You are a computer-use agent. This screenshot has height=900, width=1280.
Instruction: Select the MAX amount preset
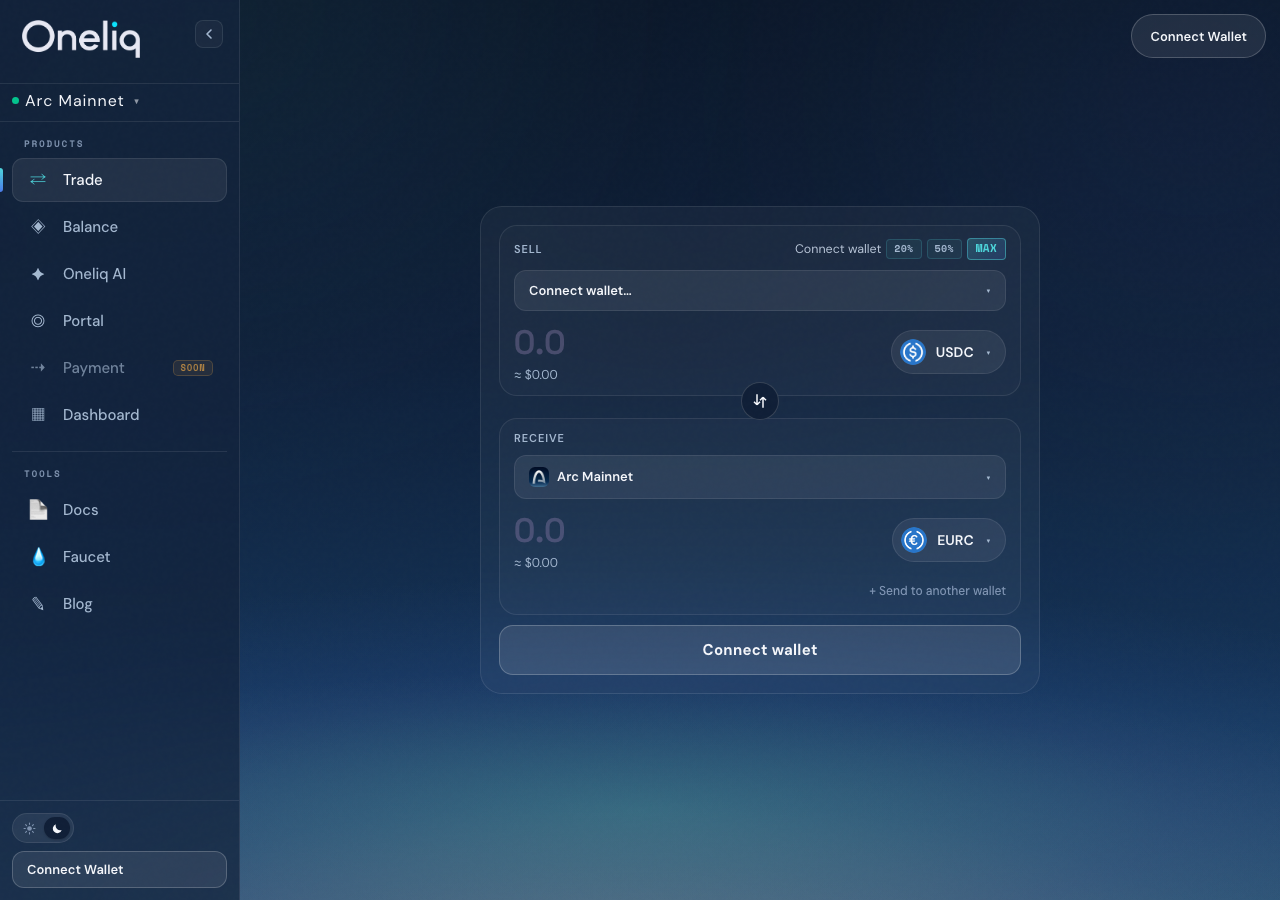(986, 249)
